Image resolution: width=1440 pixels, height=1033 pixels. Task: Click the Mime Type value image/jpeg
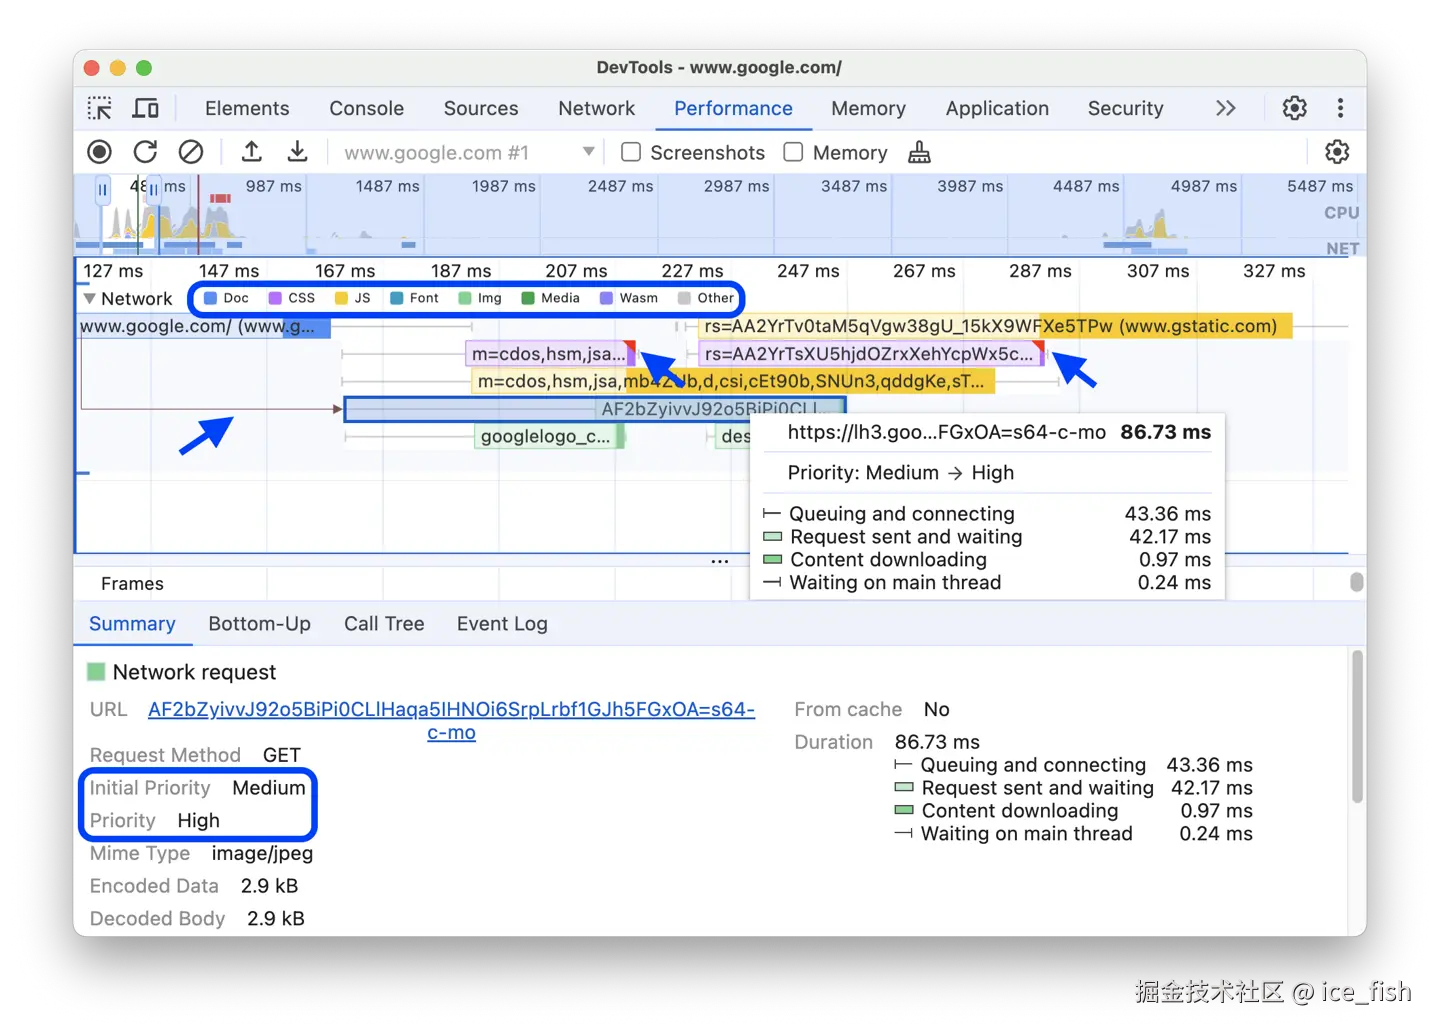(262, 854)
